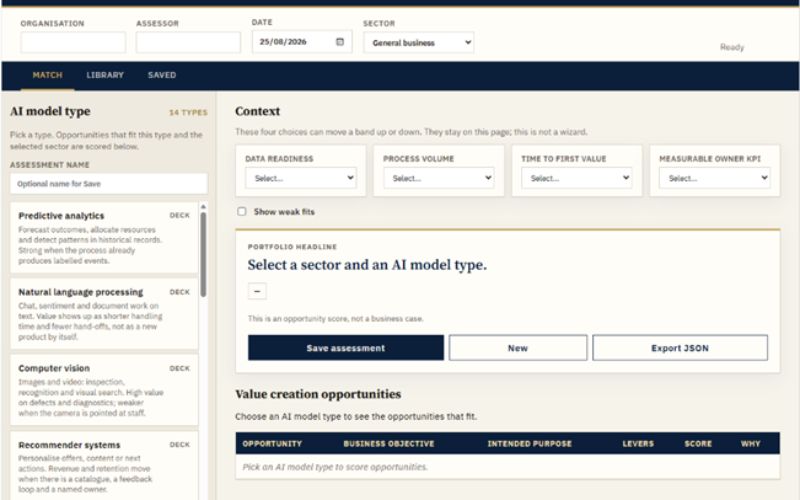Click the Date field showing 25/08/2026
Screen dimensions: 800x500
[302, 42]
